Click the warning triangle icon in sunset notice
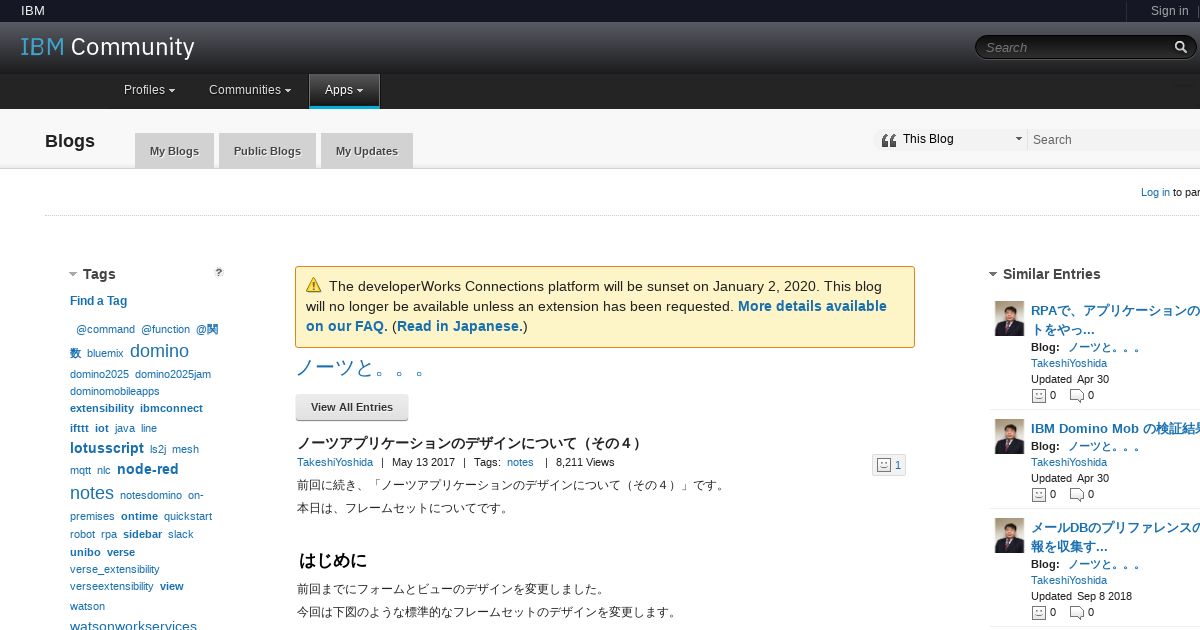Viewport: 1200px width, 630px height. tap(314, 285)
